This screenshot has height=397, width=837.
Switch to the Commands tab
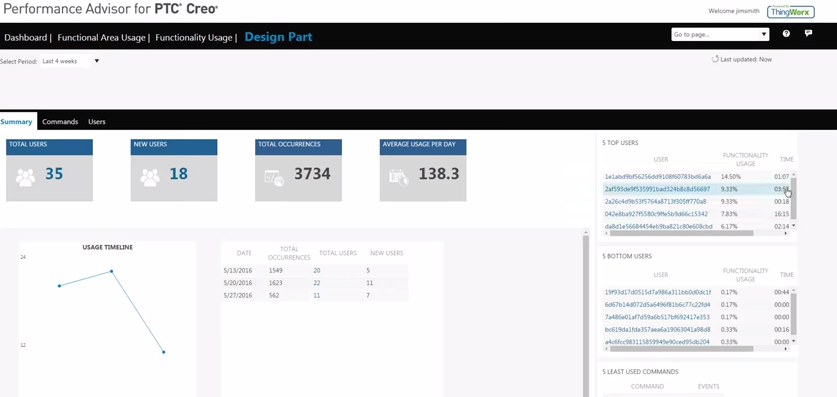click(60, 122)
